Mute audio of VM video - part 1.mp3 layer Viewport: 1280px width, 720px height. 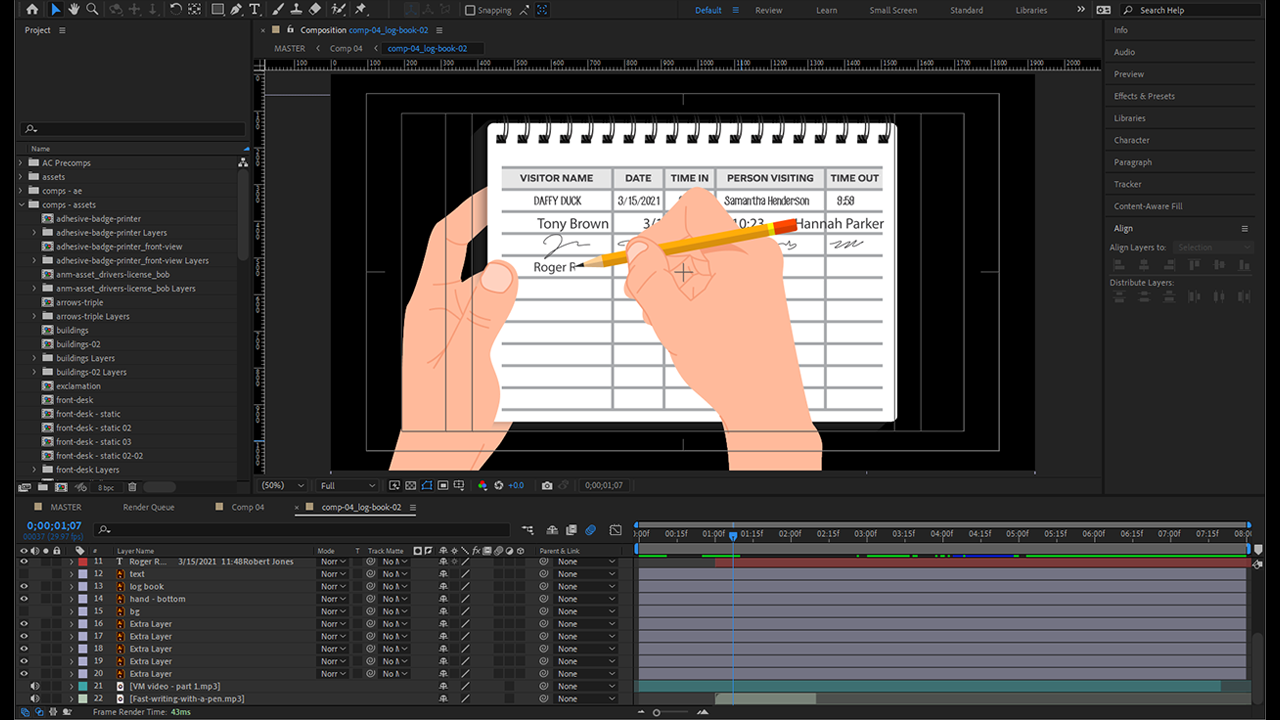pyautogui.click(x=35, y=687)
